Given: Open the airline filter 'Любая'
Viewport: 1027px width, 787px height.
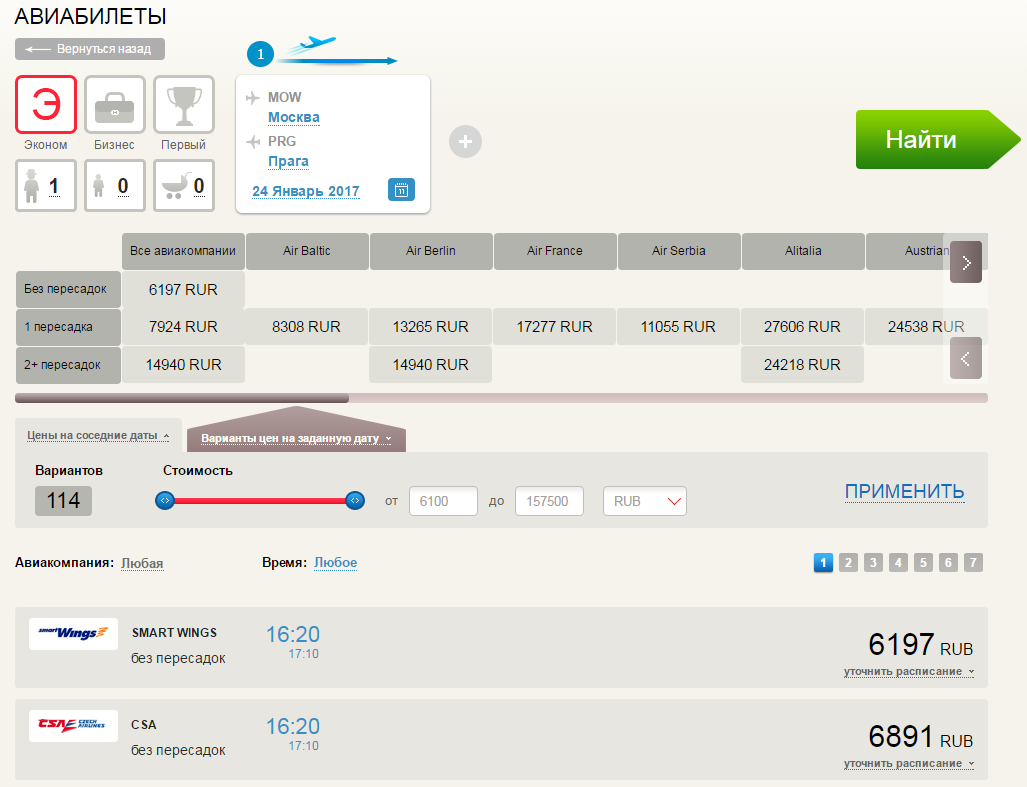Looking at the screenshot, I should (x=142, y=564).
